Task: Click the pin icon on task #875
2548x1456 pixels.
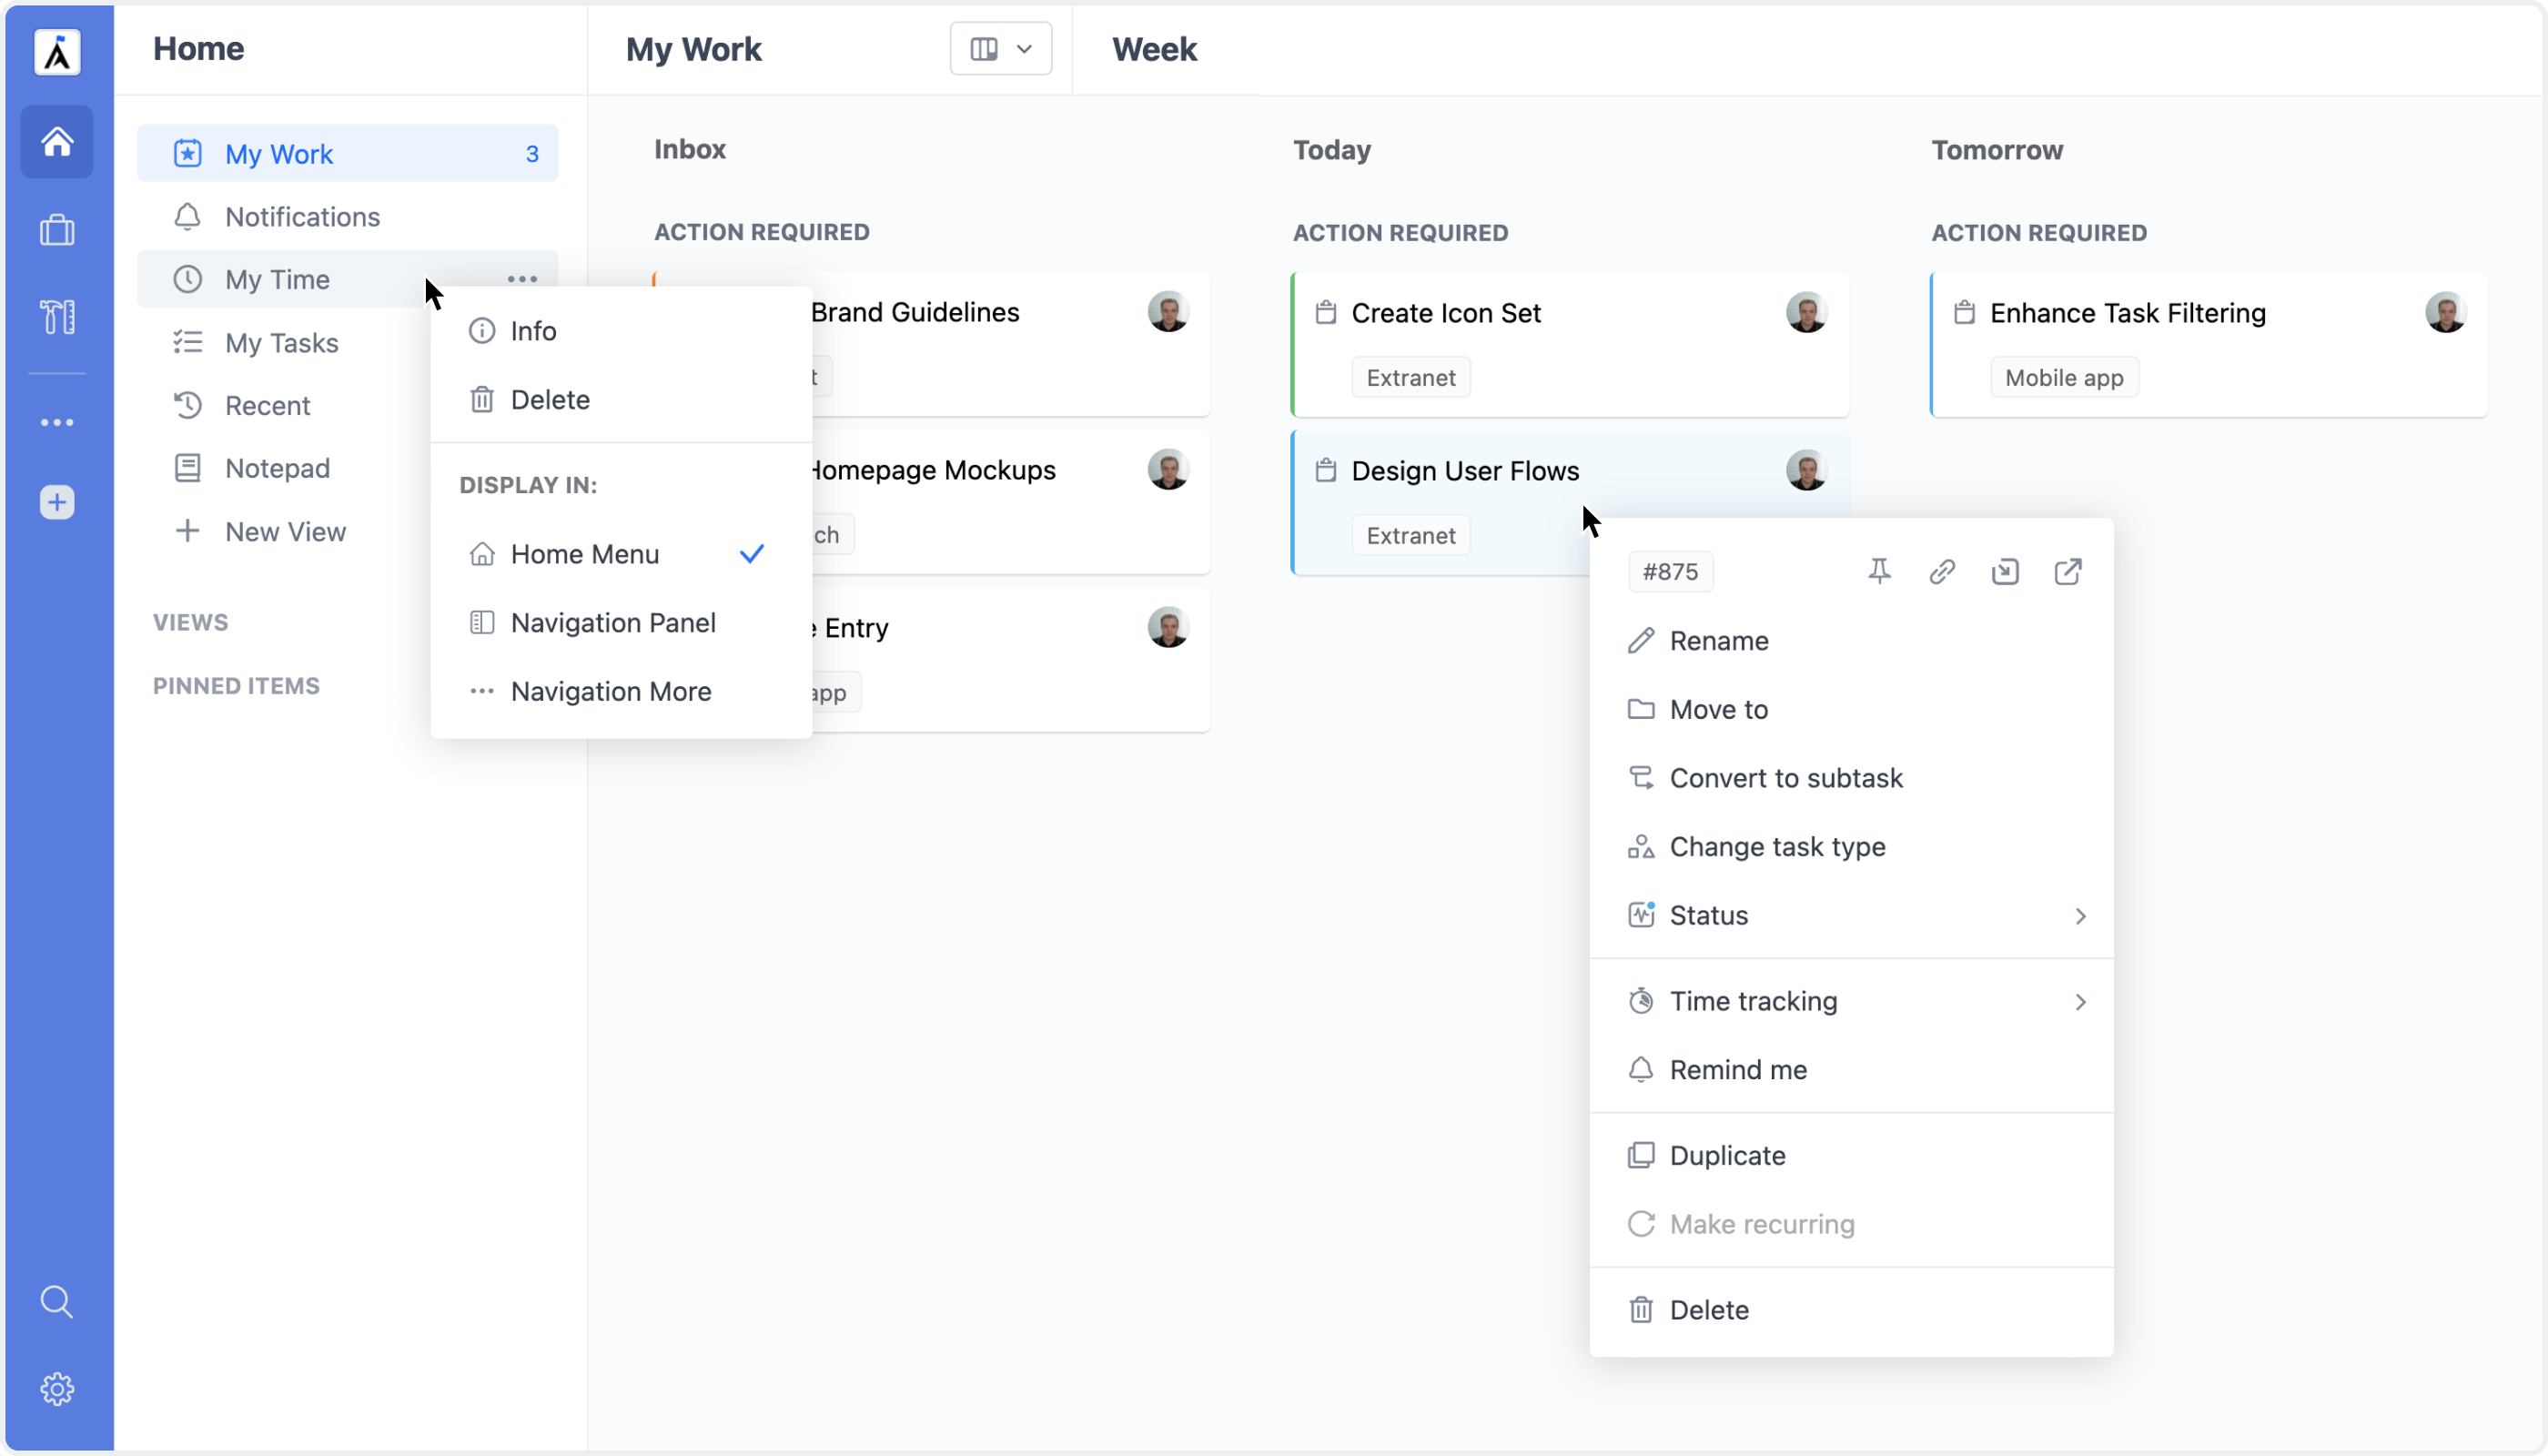Action: [x=1877, y=571]
